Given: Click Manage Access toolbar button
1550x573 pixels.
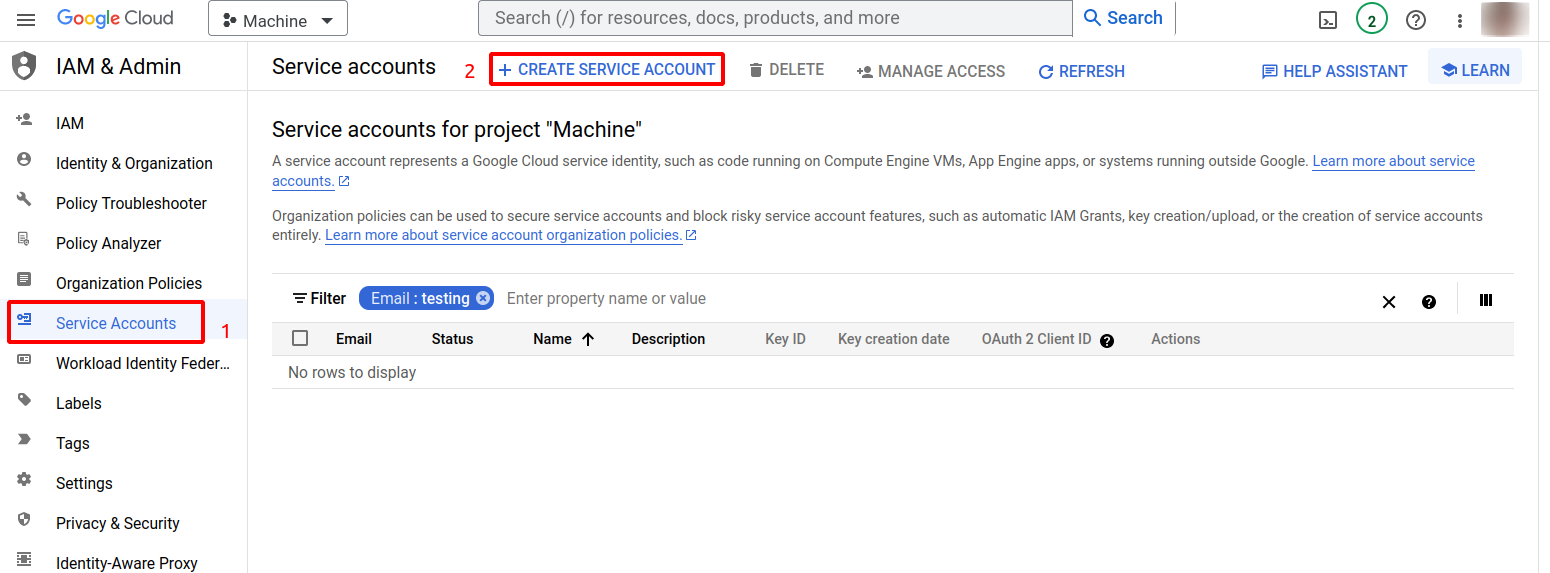Looking at the screenshot, I should click(x=931, y=72).
